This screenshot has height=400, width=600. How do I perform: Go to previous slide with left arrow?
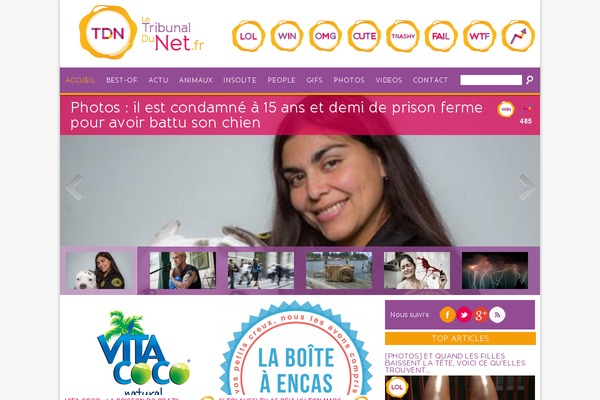pyautogui.click(x=74, y=187)
